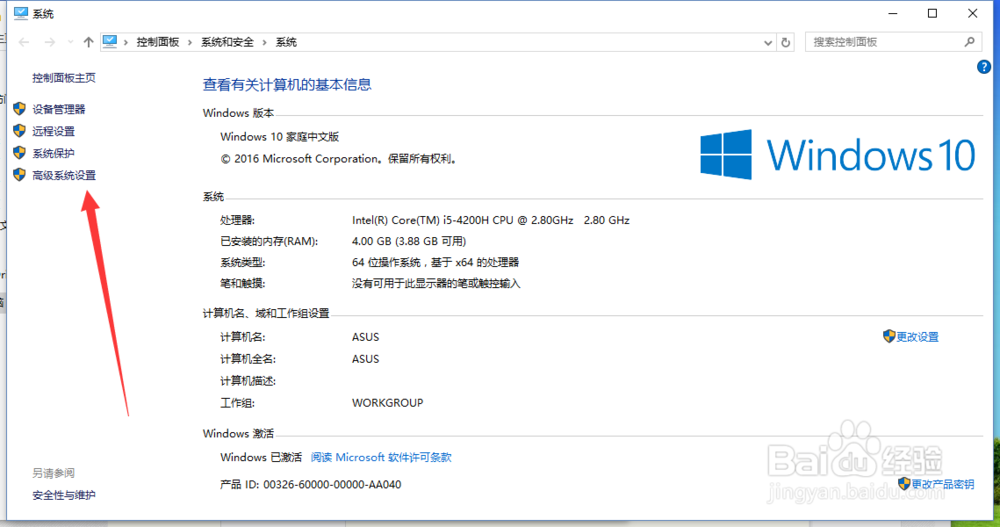Select Windows 10 家庭中文版 edition text
1000x527 pixels.
coord(279,137)
